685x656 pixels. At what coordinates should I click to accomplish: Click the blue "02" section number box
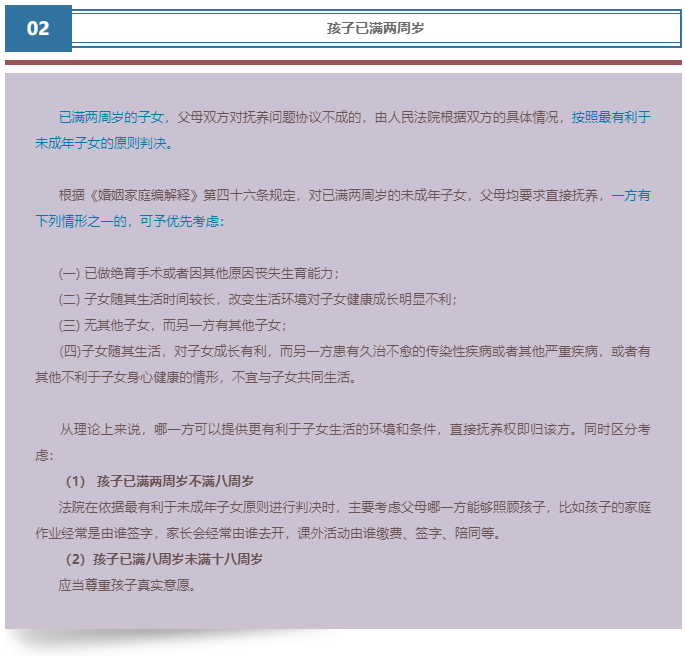click(x=38, y=28)
